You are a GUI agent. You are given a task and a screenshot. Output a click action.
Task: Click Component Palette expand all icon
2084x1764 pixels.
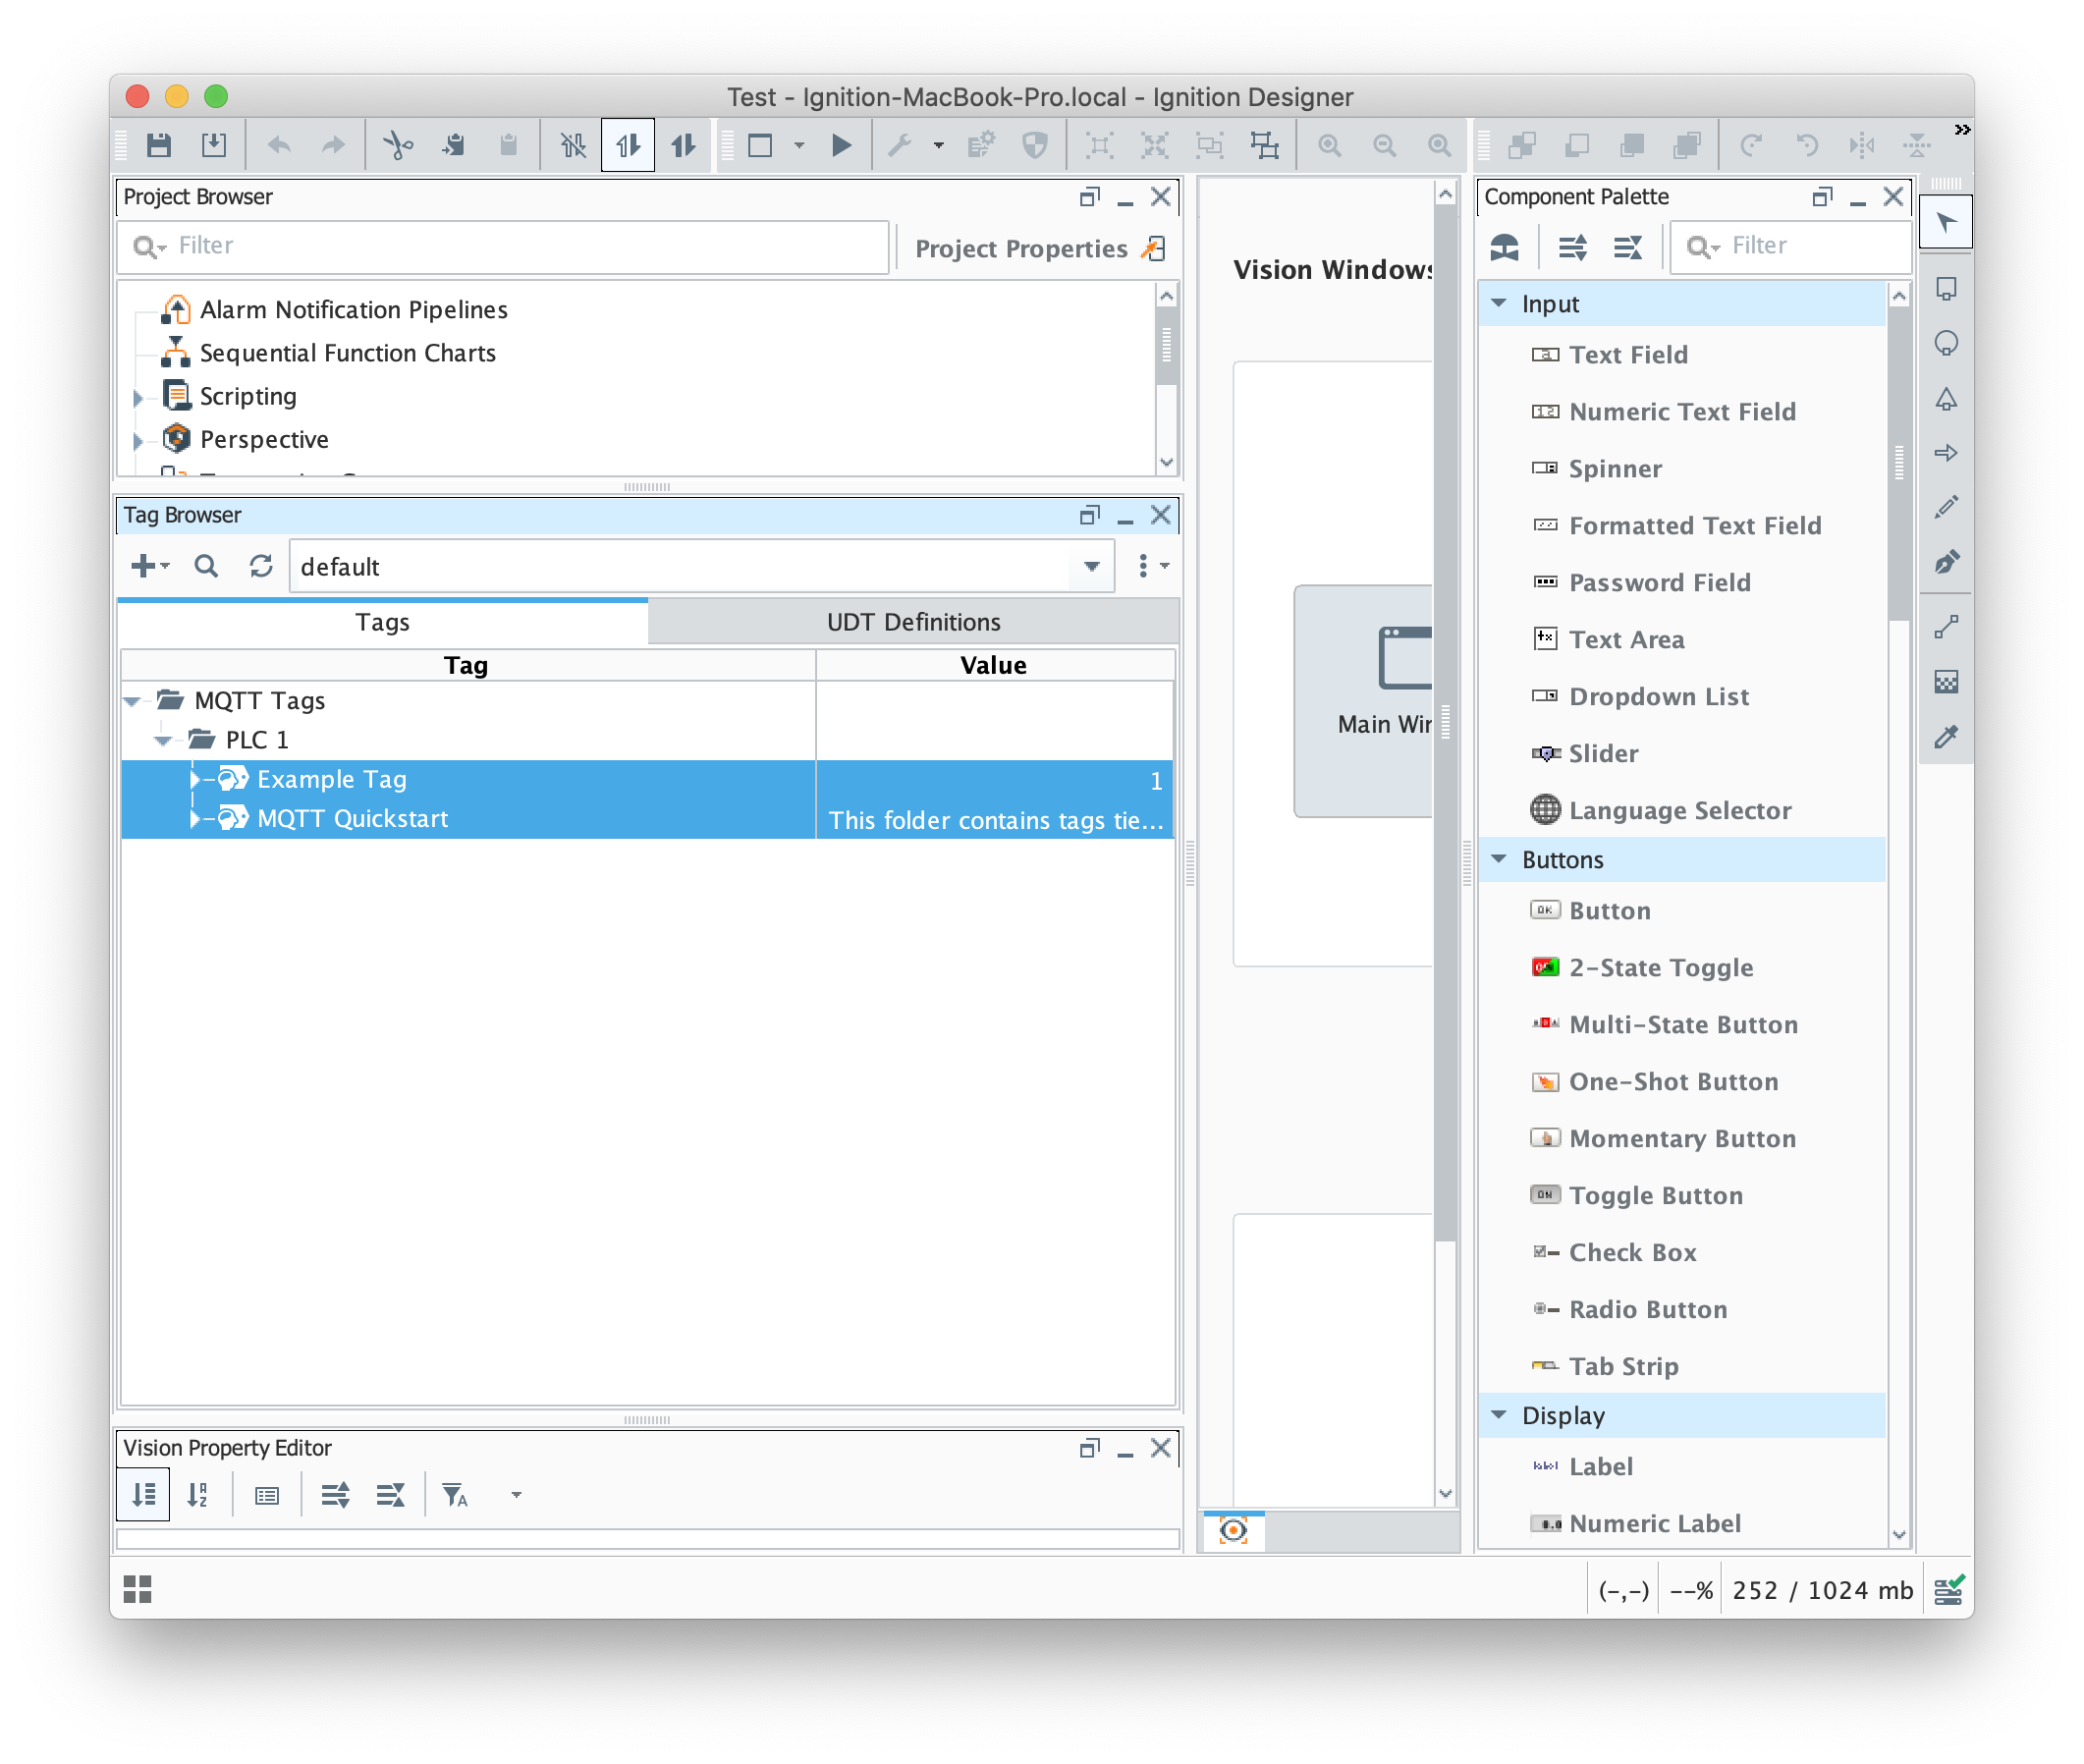coord(1572,246)
